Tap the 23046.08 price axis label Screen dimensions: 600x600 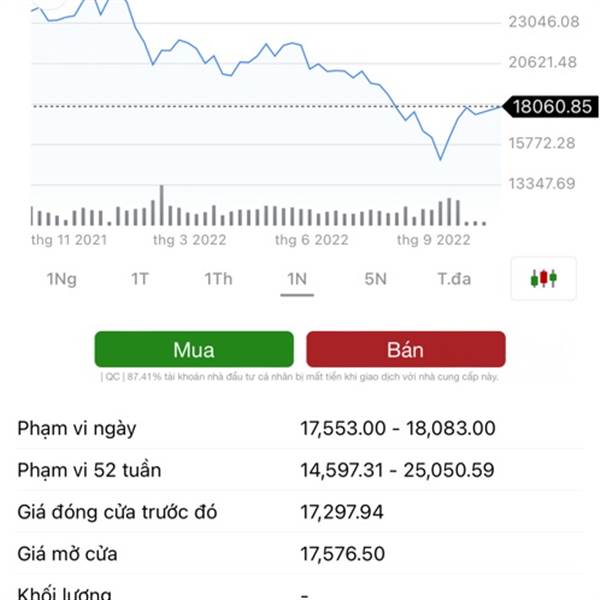pyautogui.click(x=544, y=22)
